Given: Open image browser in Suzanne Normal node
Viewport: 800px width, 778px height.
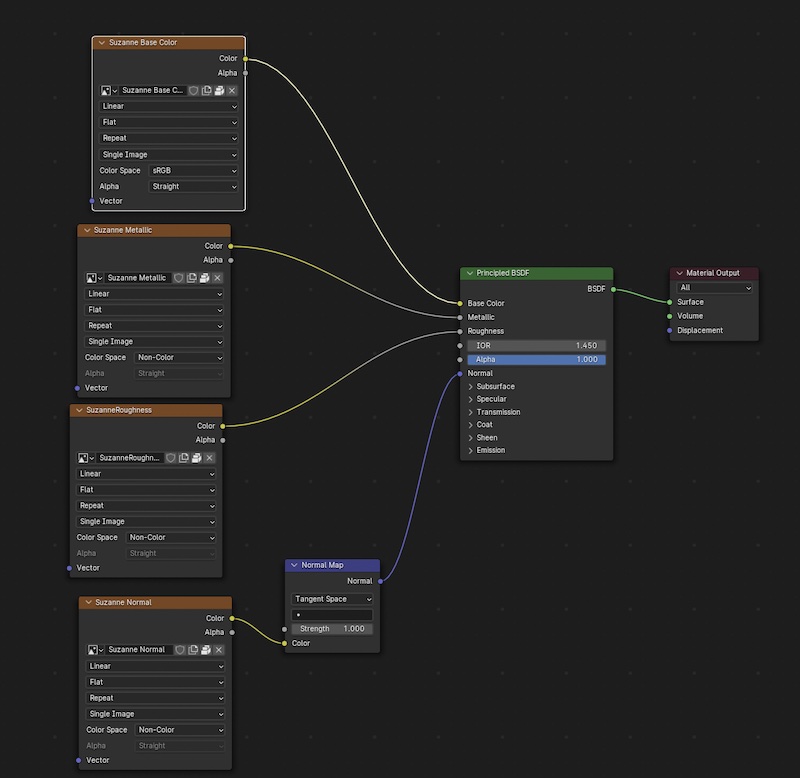Looking at the screenshot, I should [x=95, y=650].
